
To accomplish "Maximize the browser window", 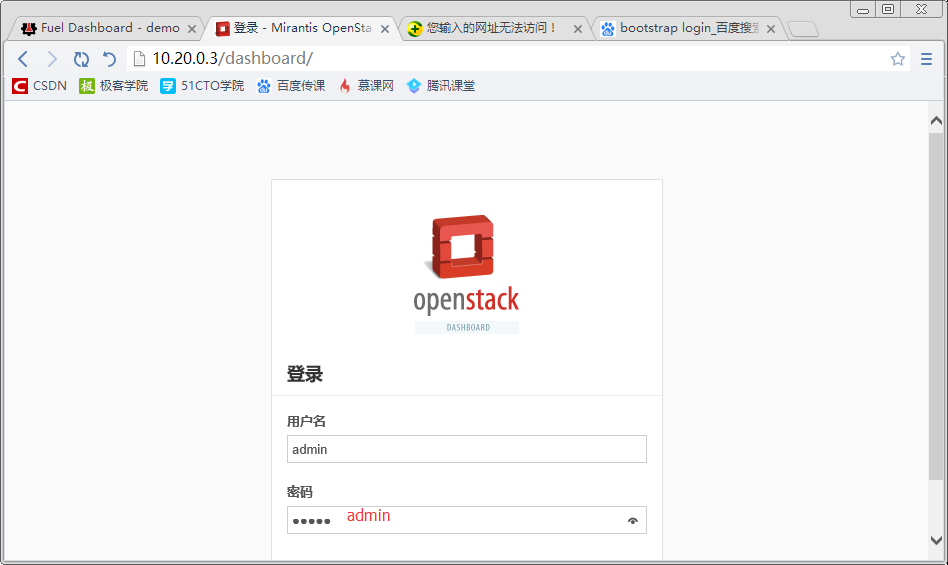I will pos(888,9).
